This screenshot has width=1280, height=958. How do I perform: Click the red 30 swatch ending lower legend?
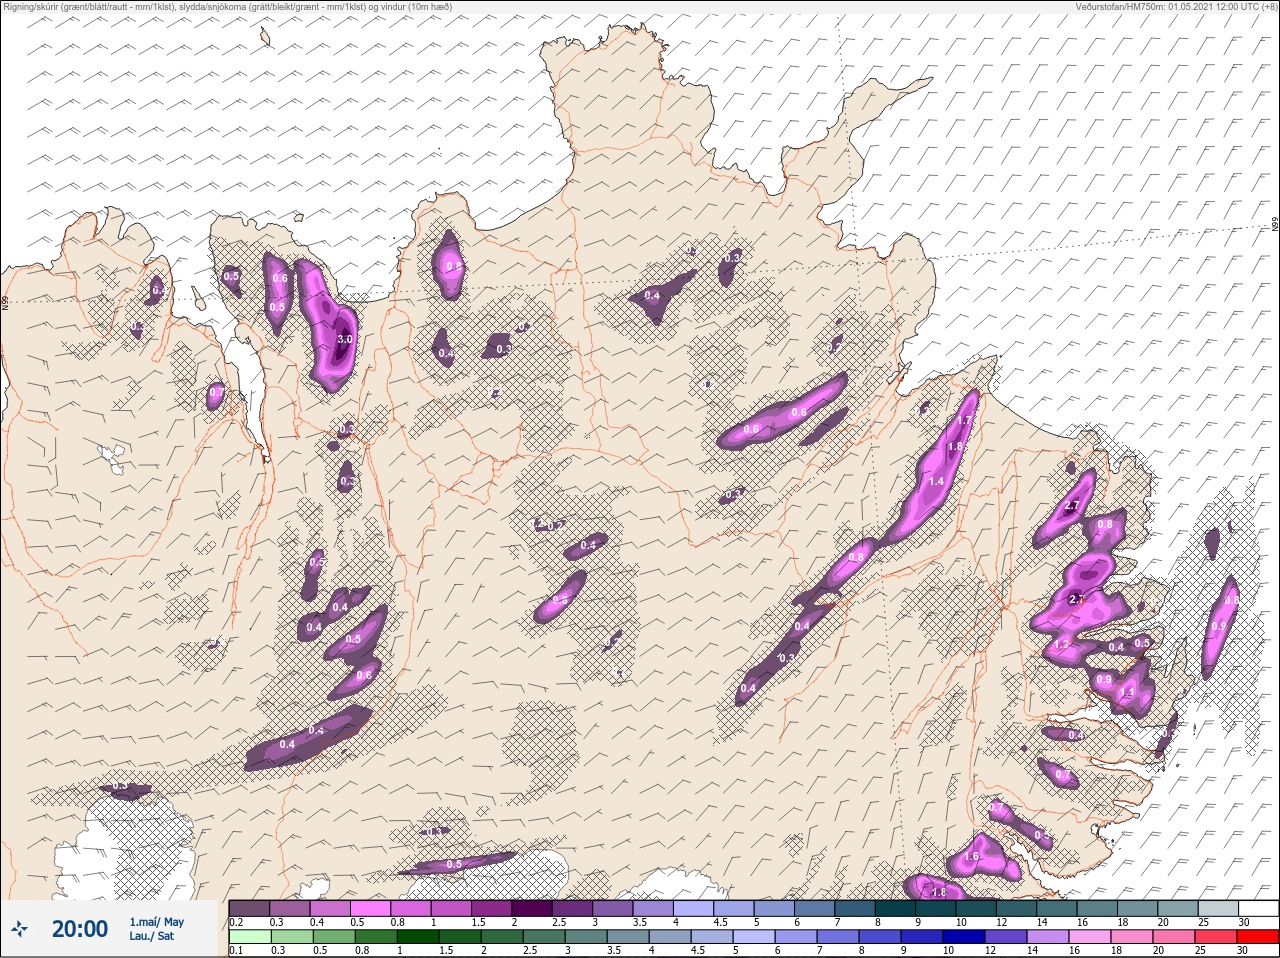coord(1258,937)
